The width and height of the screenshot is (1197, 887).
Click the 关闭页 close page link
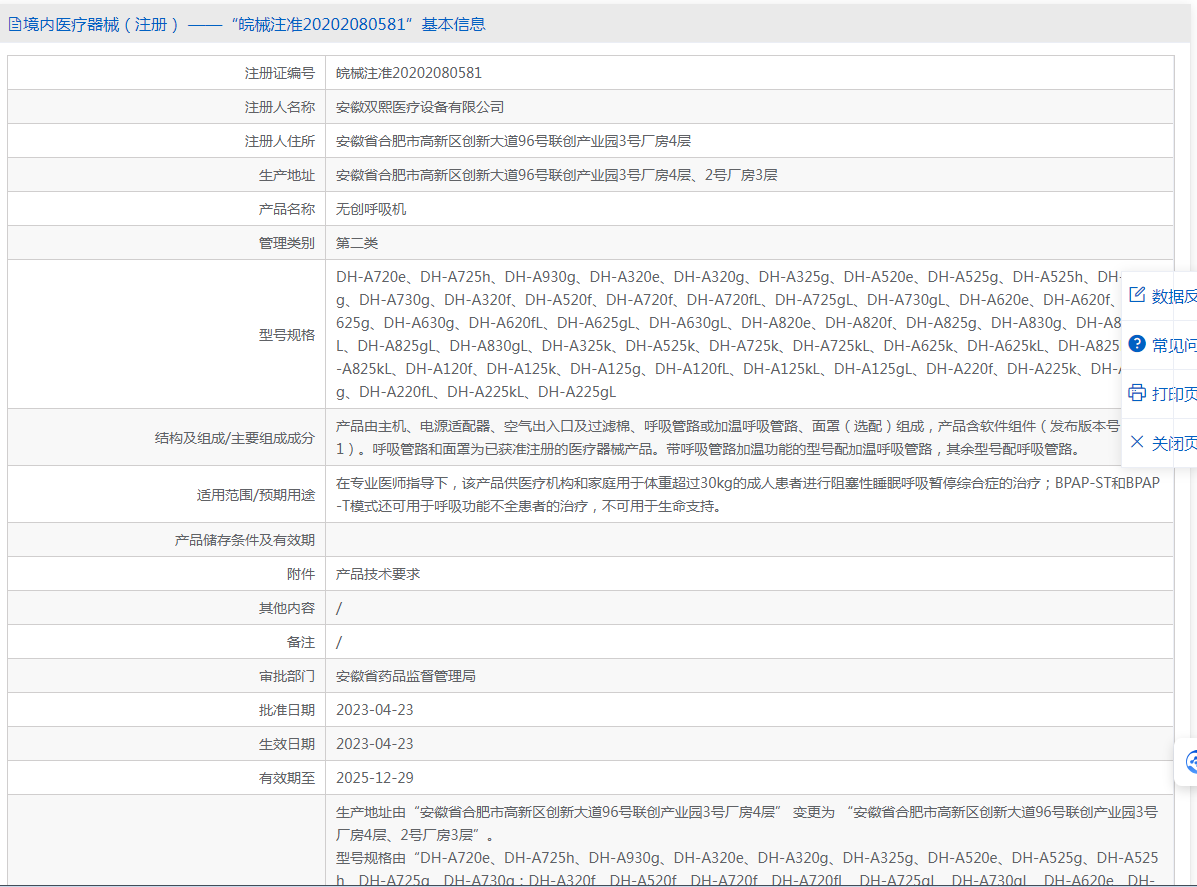(x=1174, y=443)
